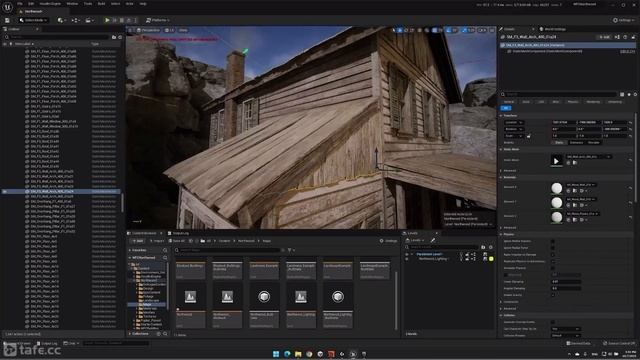Click the Content Browser Import button
This screenshot has height=360, width=640.
tap(157, 241)
